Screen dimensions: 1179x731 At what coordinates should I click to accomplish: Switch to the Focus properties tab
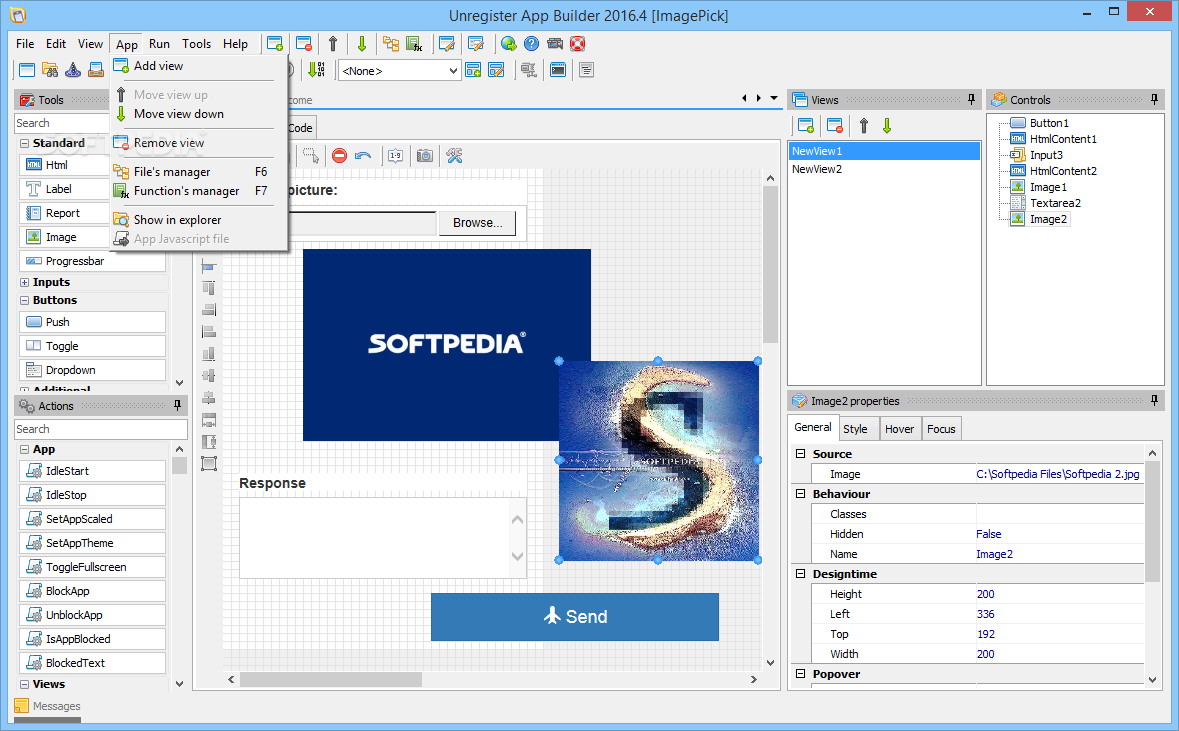(941, 429)
